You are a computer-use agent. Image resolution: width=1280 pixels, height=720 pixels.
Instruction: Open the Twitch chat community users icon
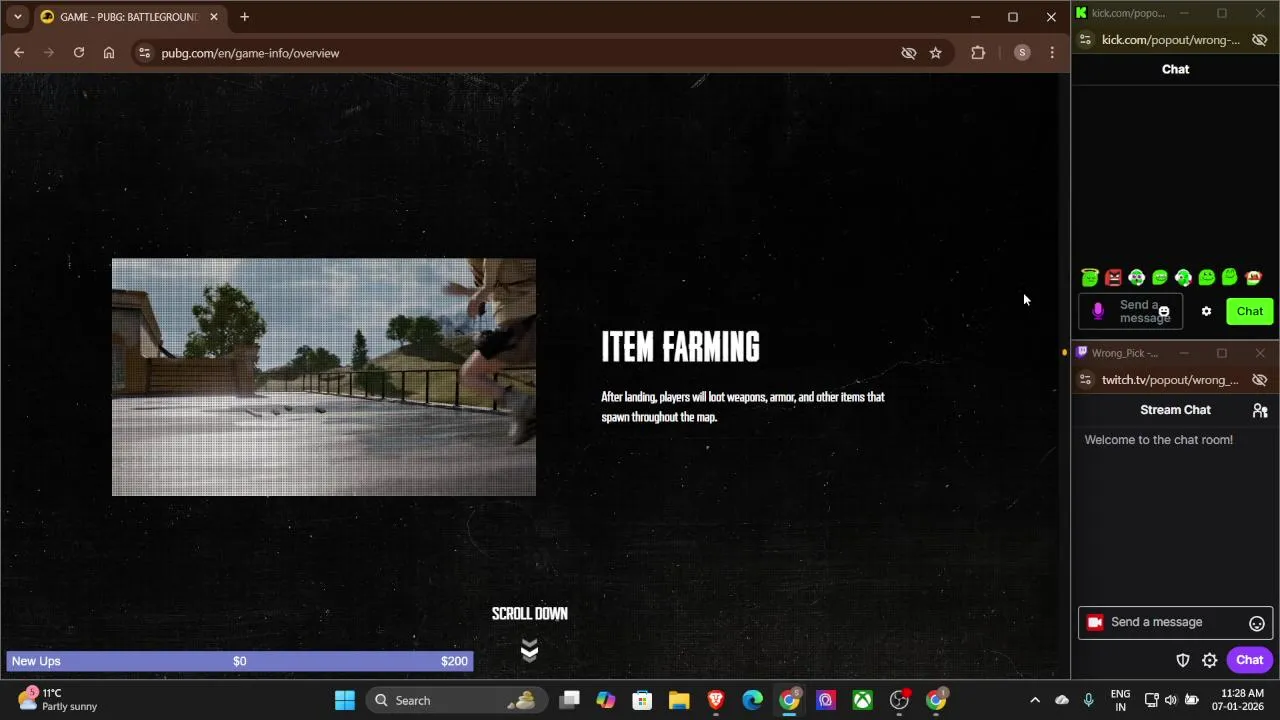point(1260,410)
